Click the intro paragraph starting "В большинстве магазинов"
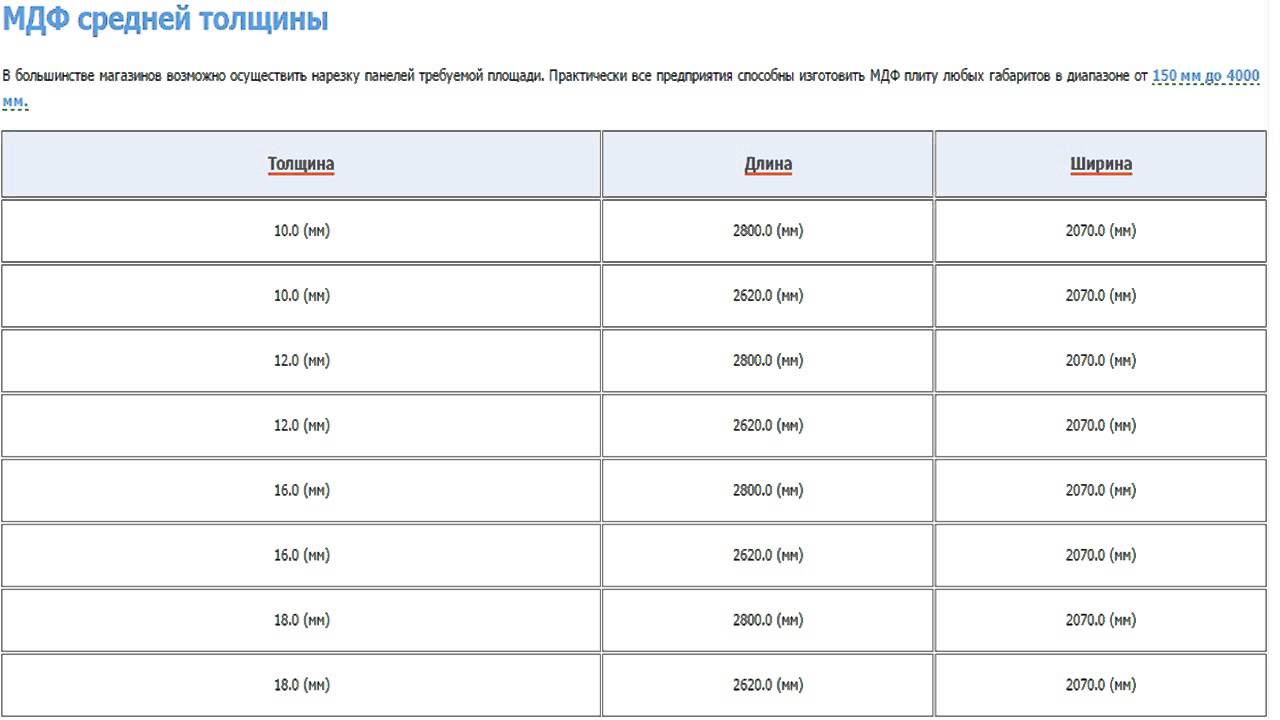 point(500,77)
